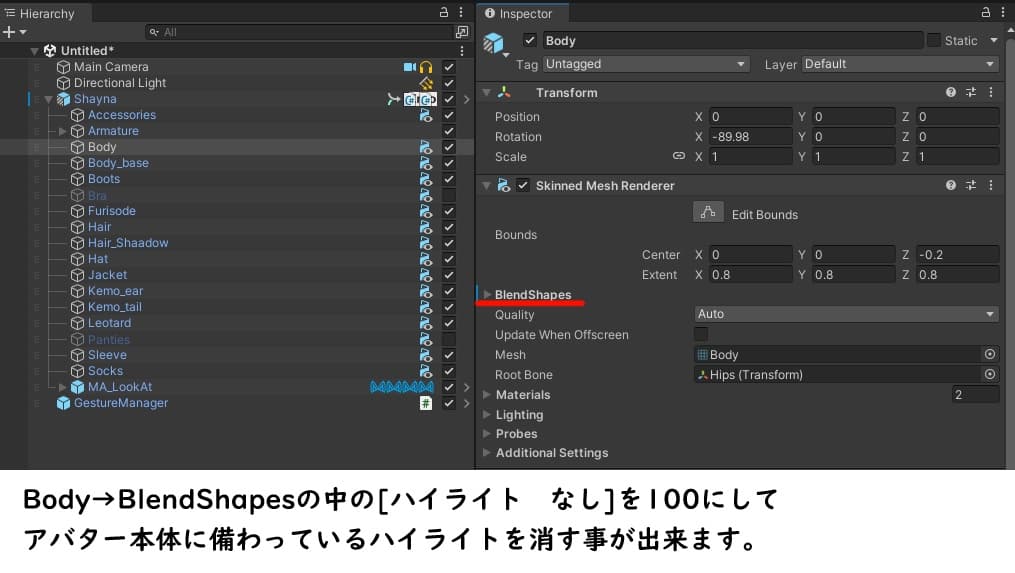Toggle the Static checkbox for Body
The image size is (1015, 573).
934,41
